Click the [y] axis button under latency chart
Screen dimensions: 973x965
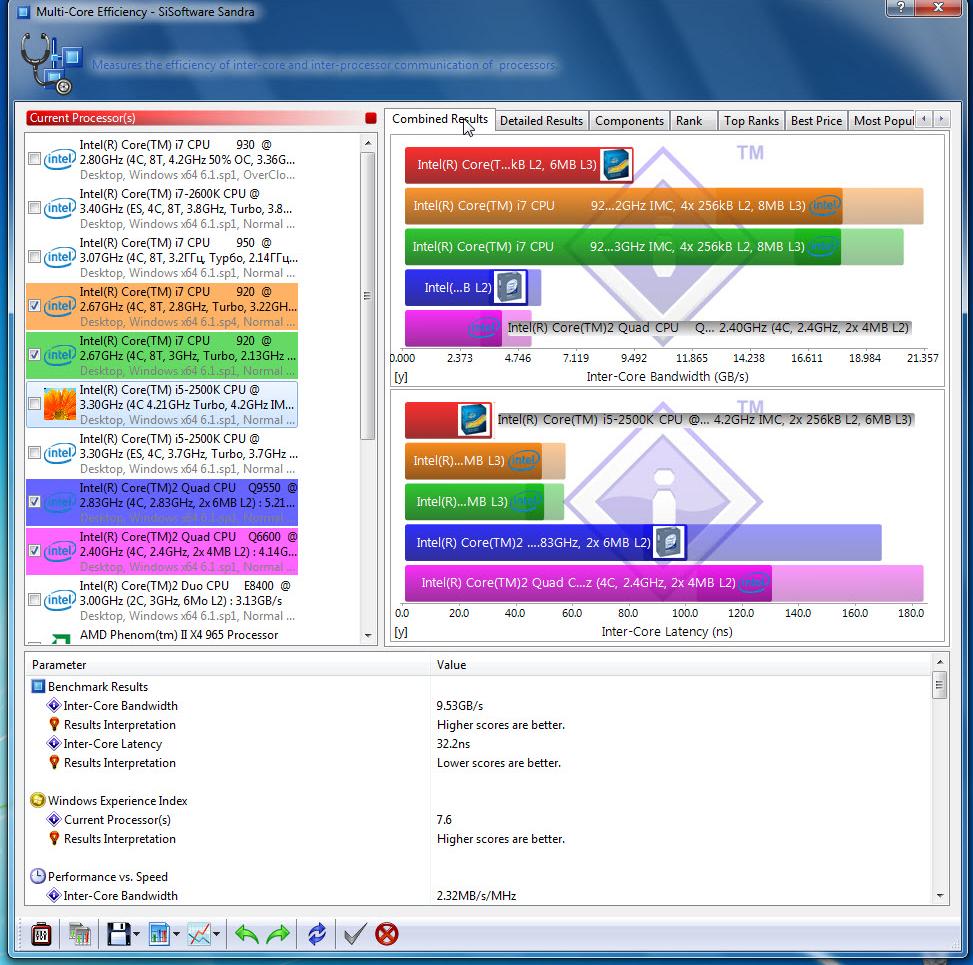(x=401, y=632)
